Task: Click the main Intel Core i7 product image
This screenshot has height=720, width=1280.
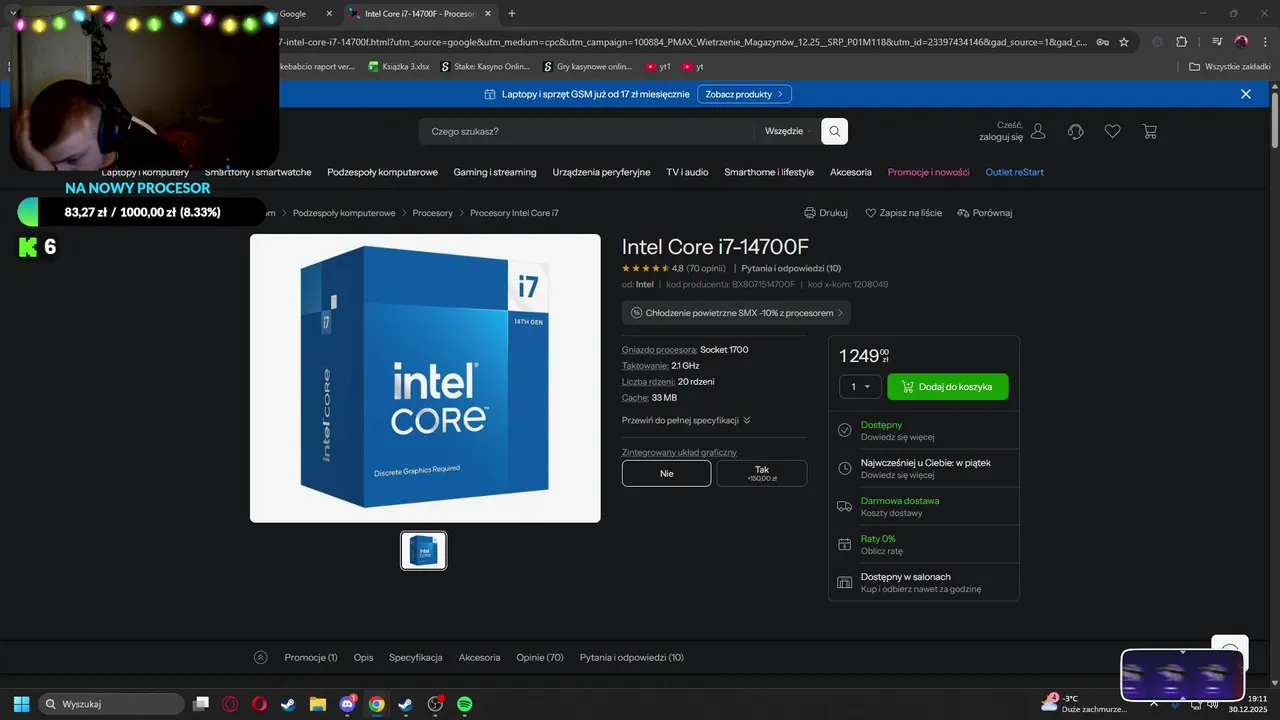Action: (425, 378)
